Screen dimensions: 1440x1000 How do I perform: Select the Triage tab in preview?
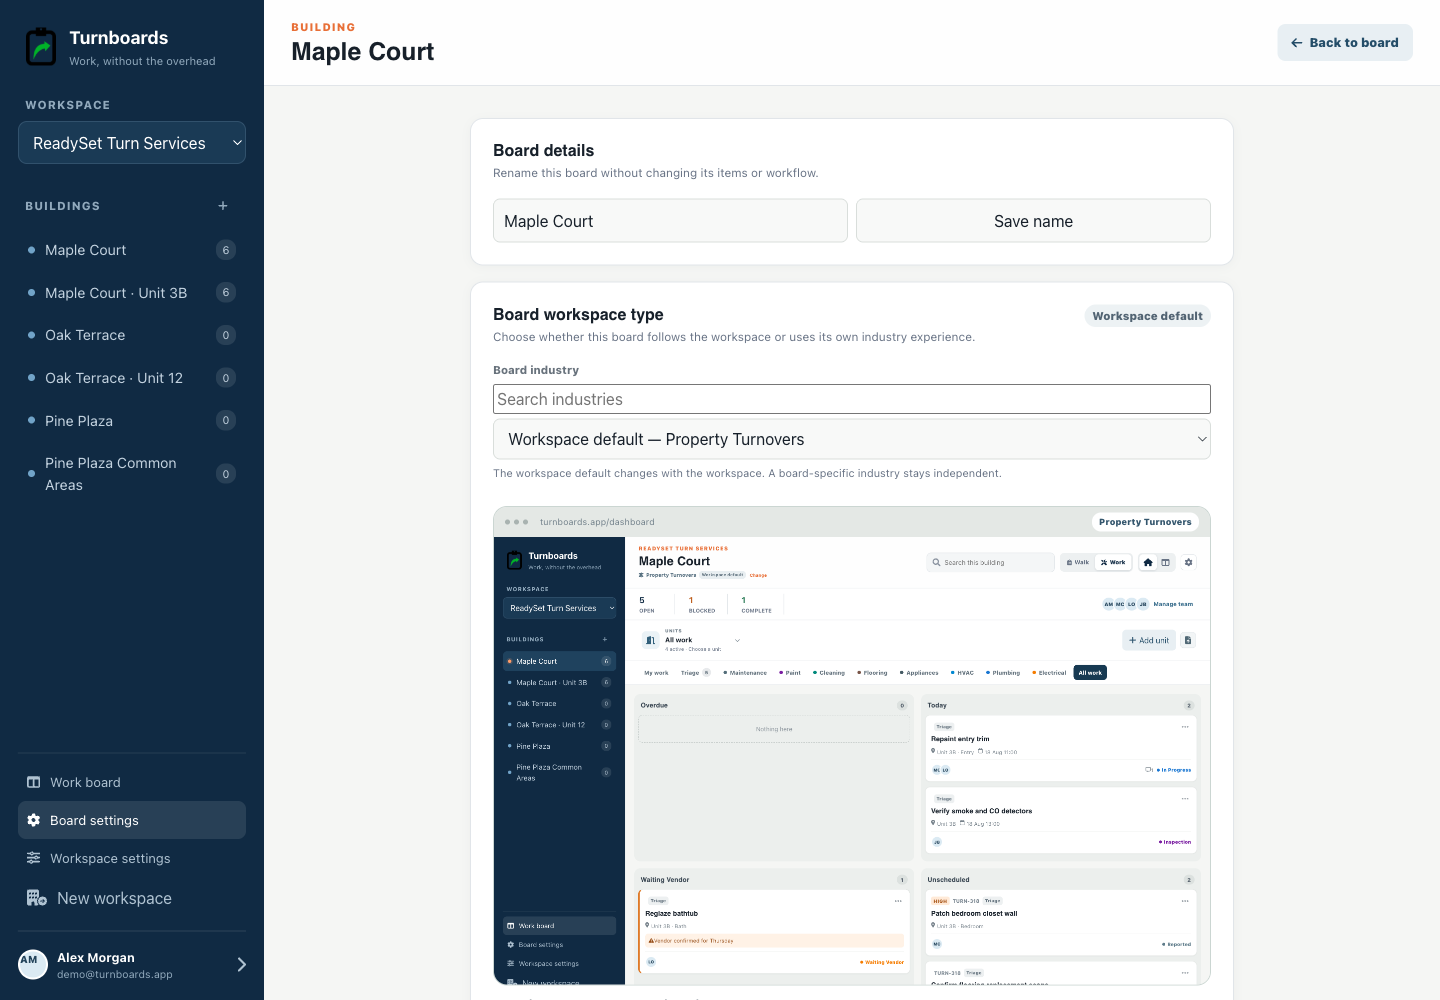tap(695, 673)
